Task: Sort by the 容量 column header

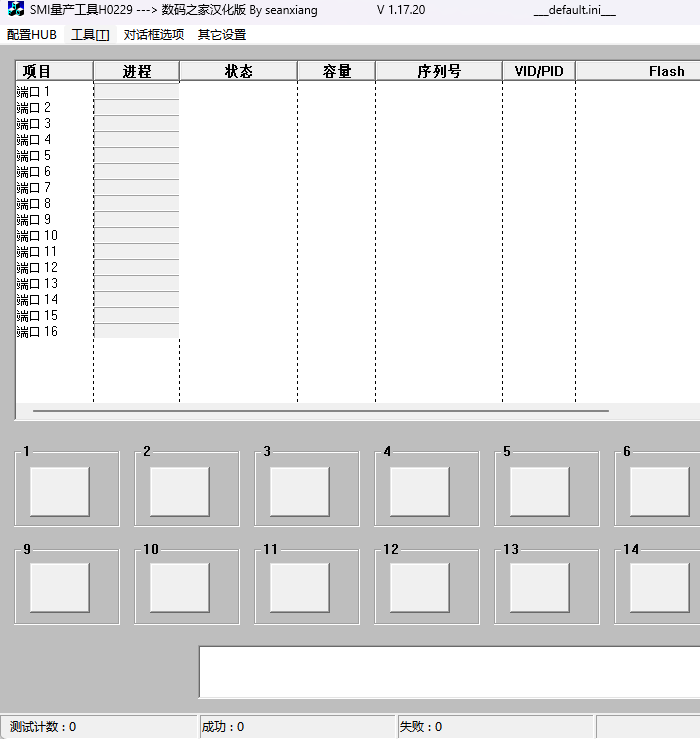Action: [x=336, y=71]
